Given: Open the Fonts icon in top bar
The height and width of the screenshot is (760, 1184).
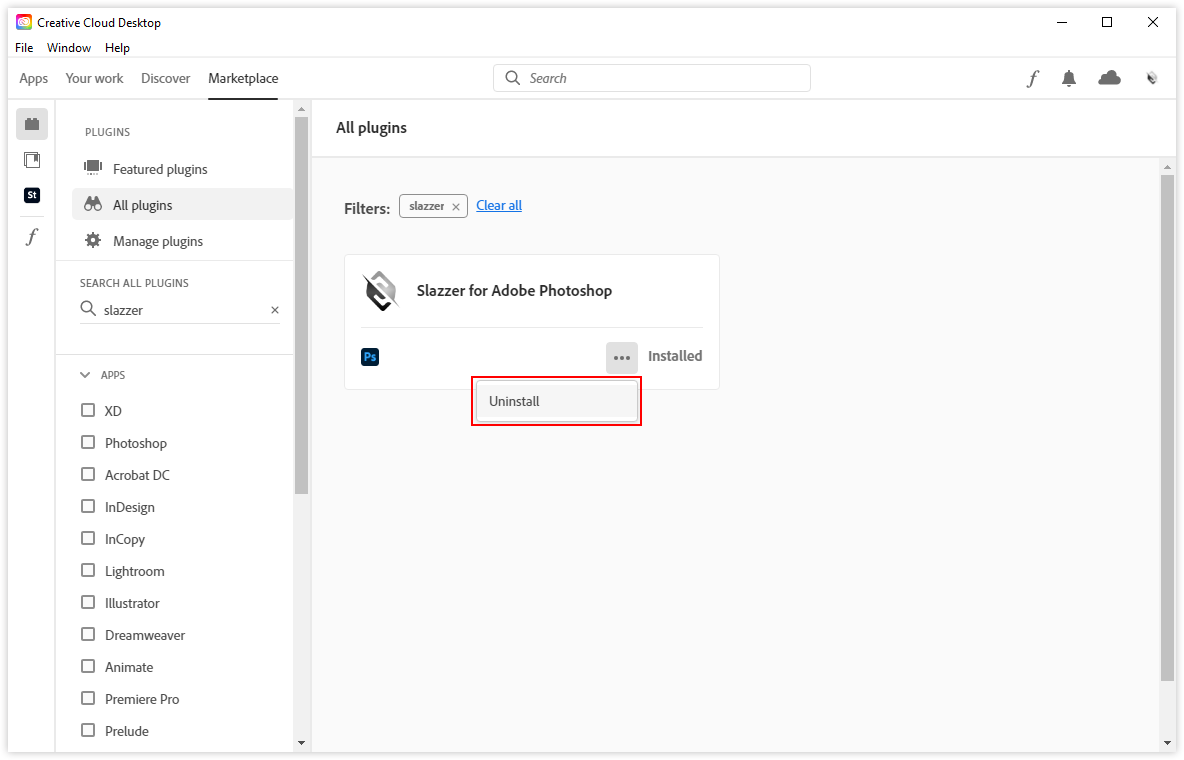Looking at the screenshot, I should [1032, 79].
